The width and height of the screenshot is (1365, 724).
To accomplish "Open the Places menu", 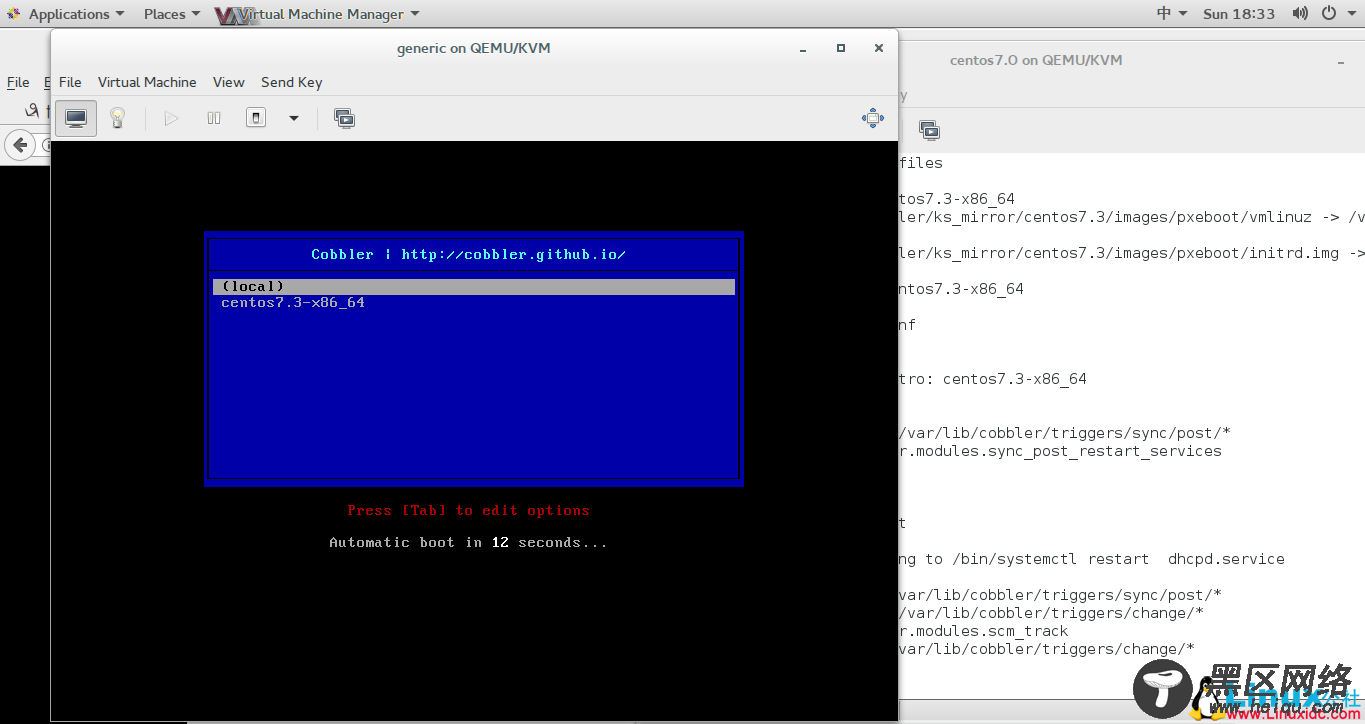I will 171,14.
